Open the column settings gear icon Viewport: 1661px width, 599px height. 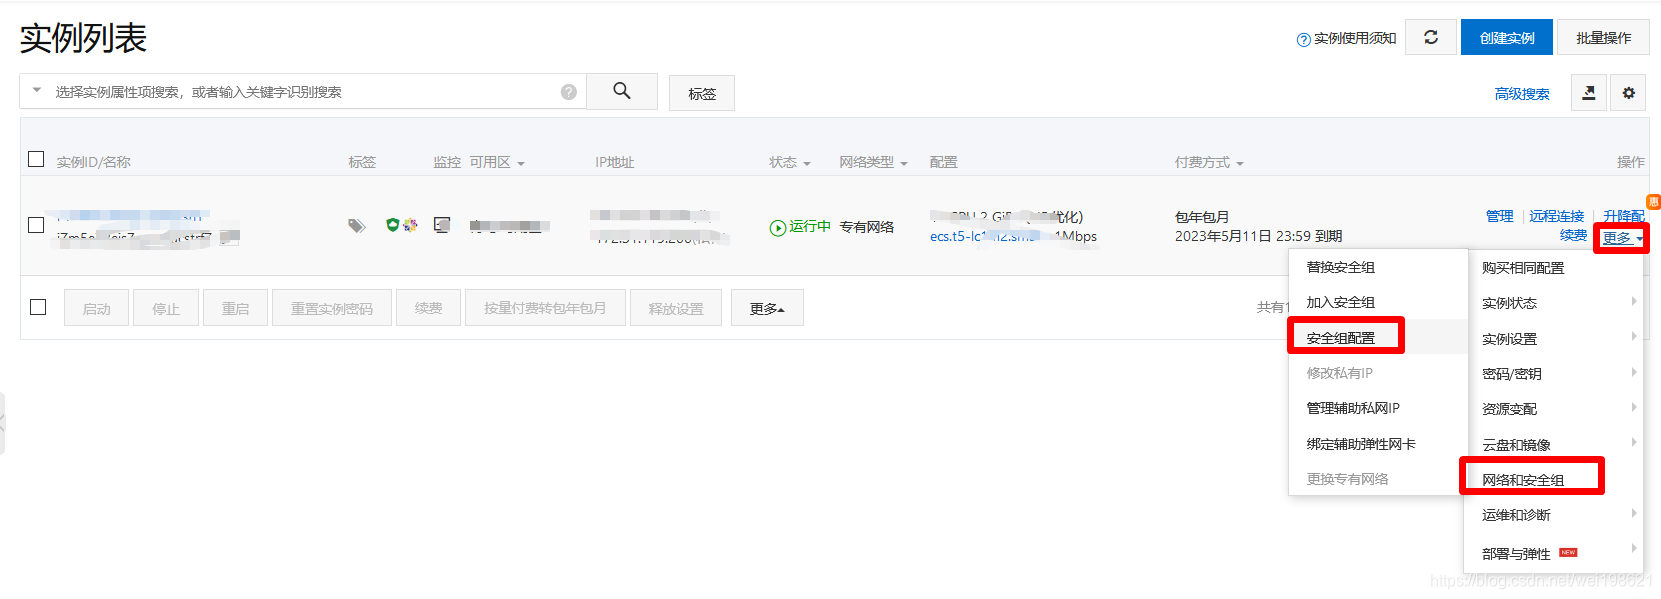pyautogui.click(x=1628, y=93)
